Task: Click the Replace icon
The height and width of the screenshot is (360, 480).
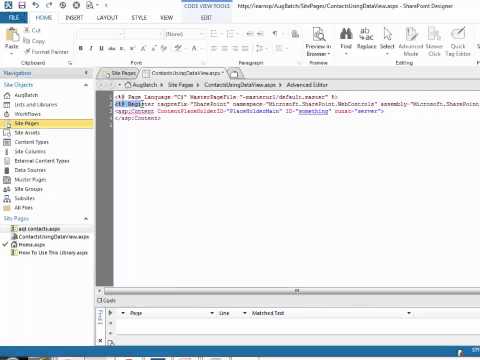Action: pyautogui.click(x=366, y=34)
